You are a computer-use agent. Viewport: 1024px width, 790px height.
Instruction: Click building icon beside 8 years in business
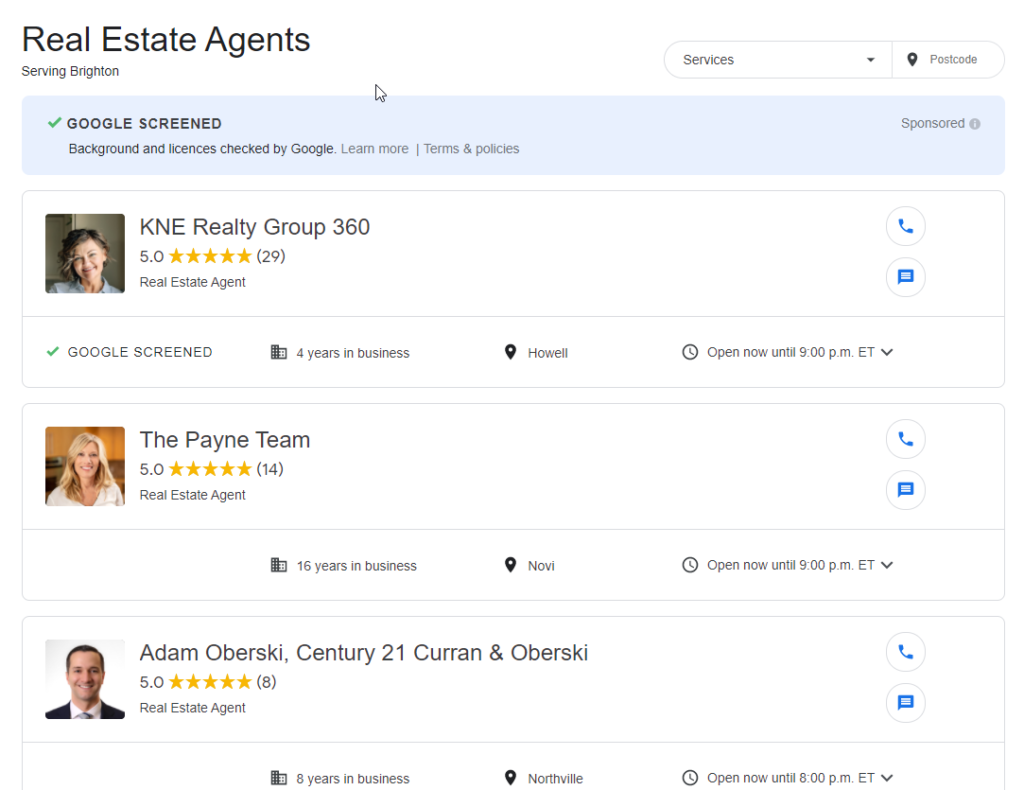click(279, 778)
